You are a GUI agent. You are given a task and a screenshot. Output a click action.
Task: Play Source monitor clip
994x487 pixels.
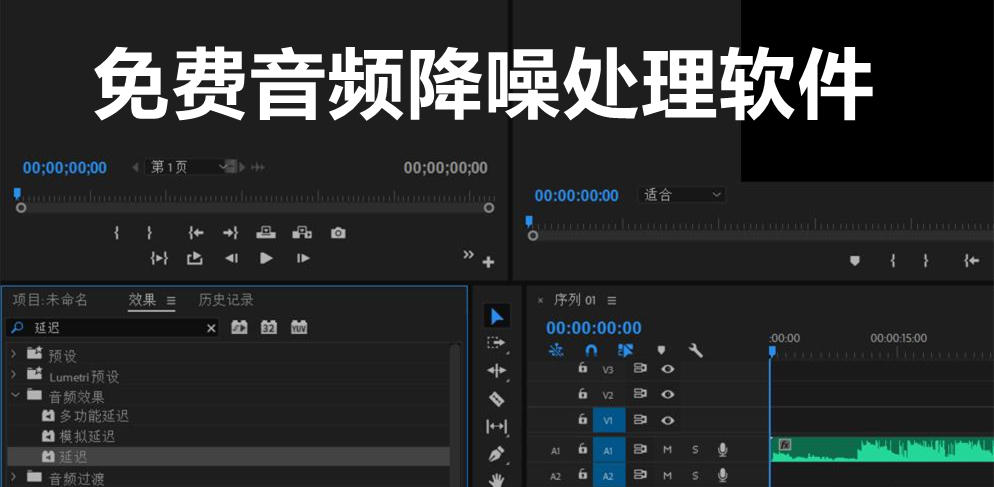coord(267,258)
